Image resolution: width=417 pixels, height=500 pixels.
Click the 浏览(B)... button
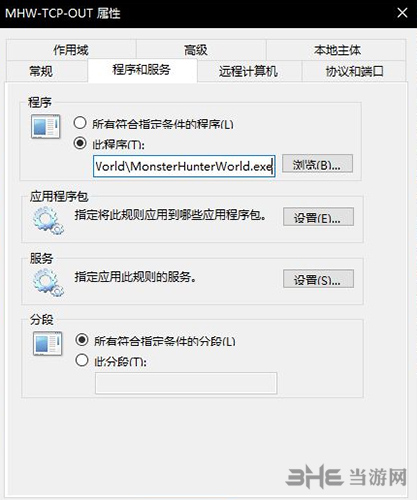pyautogui.click(x=317, y=164)
